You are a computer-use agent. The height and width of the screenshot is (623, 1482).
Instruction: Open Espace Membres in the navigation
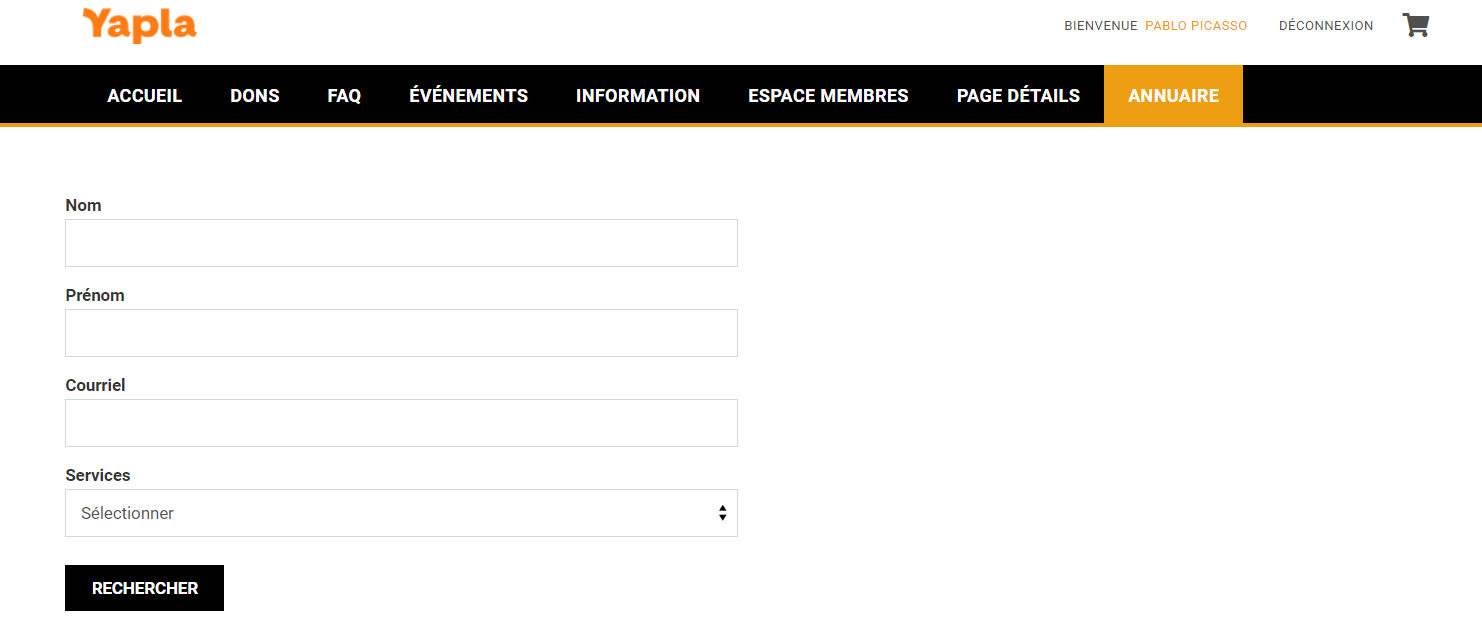click(828, 96)
